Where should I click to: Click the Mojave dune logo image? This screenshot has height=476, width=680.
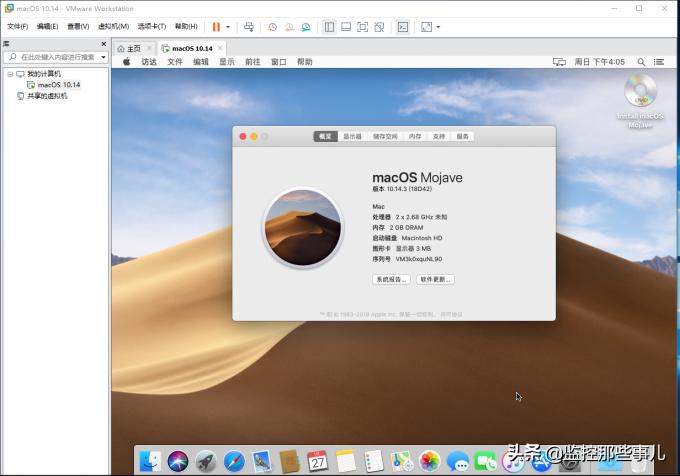[x=303, y=228]
